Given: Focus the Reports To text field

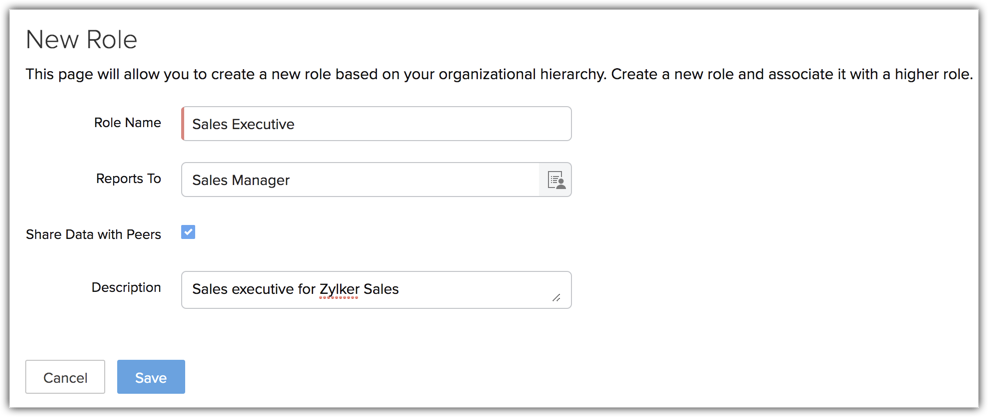Looking at the screenshot, I should [360, 180].
